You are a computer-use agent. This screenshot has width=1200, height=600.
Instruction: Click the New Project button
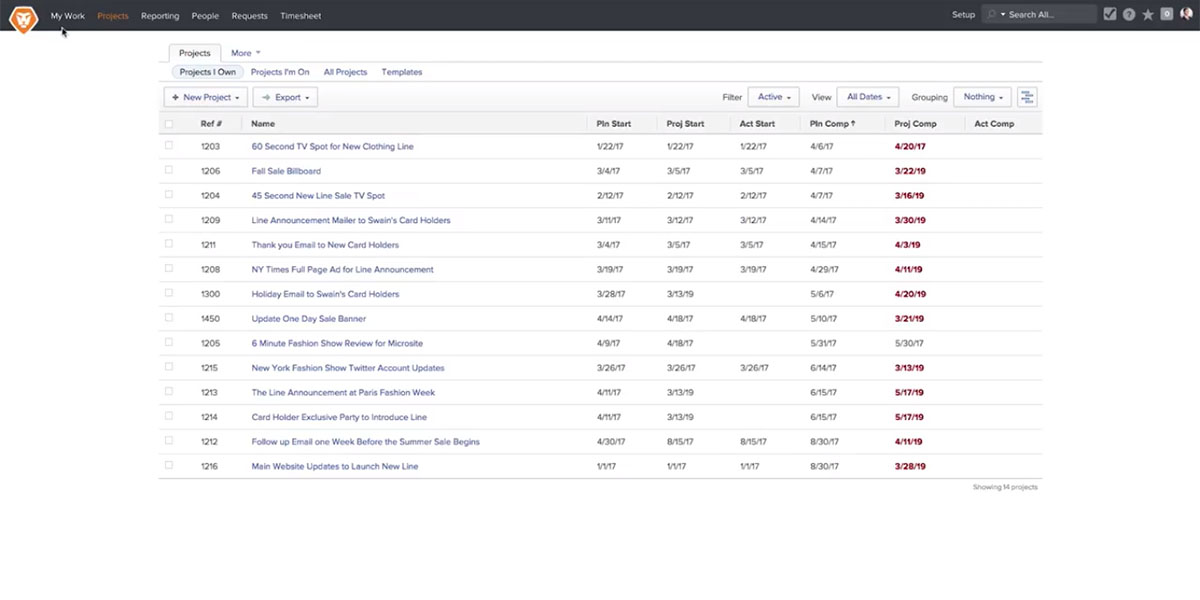205,97
